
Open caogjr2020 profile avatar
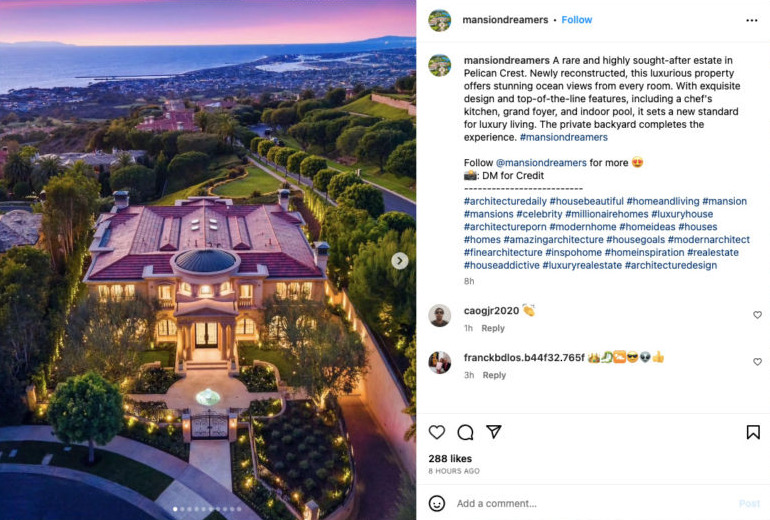coord(440,315)
